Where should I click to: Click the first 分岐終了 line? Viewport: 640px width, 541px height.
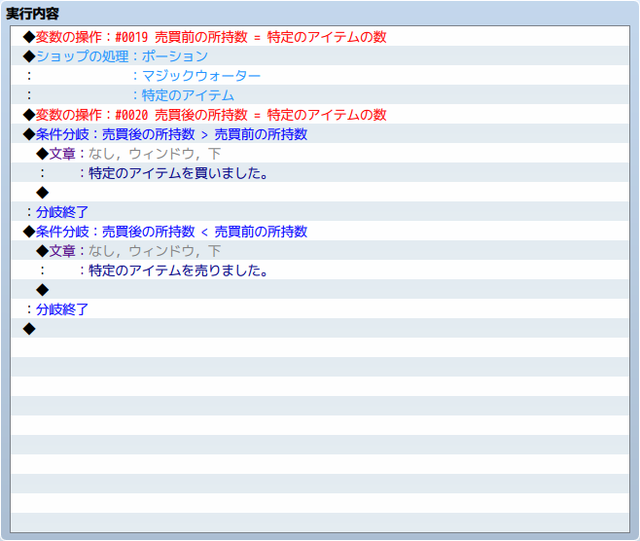(320, 212)
